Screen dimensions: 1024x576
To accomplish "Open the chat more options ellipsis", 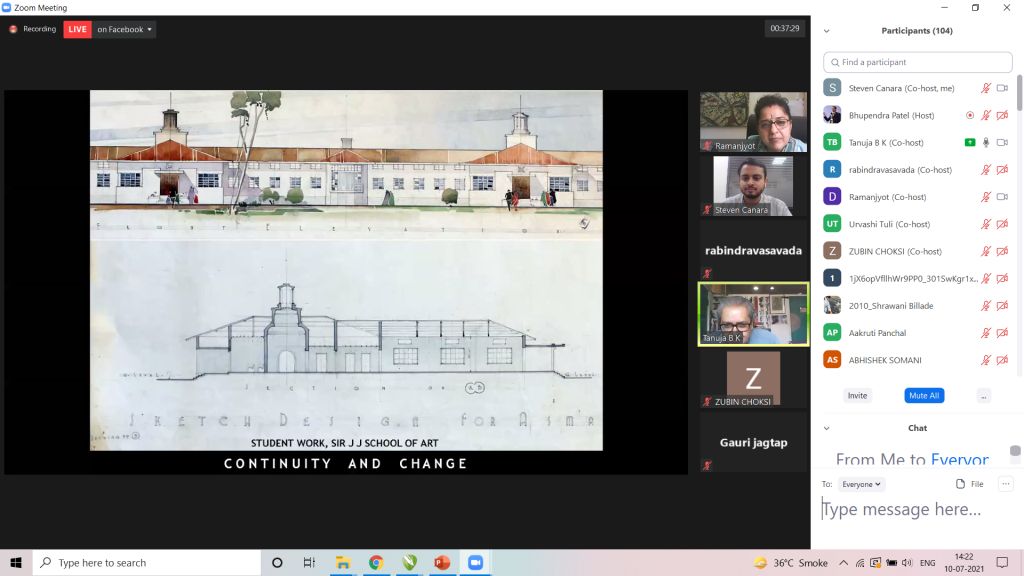I will [x=1006, y=484].
